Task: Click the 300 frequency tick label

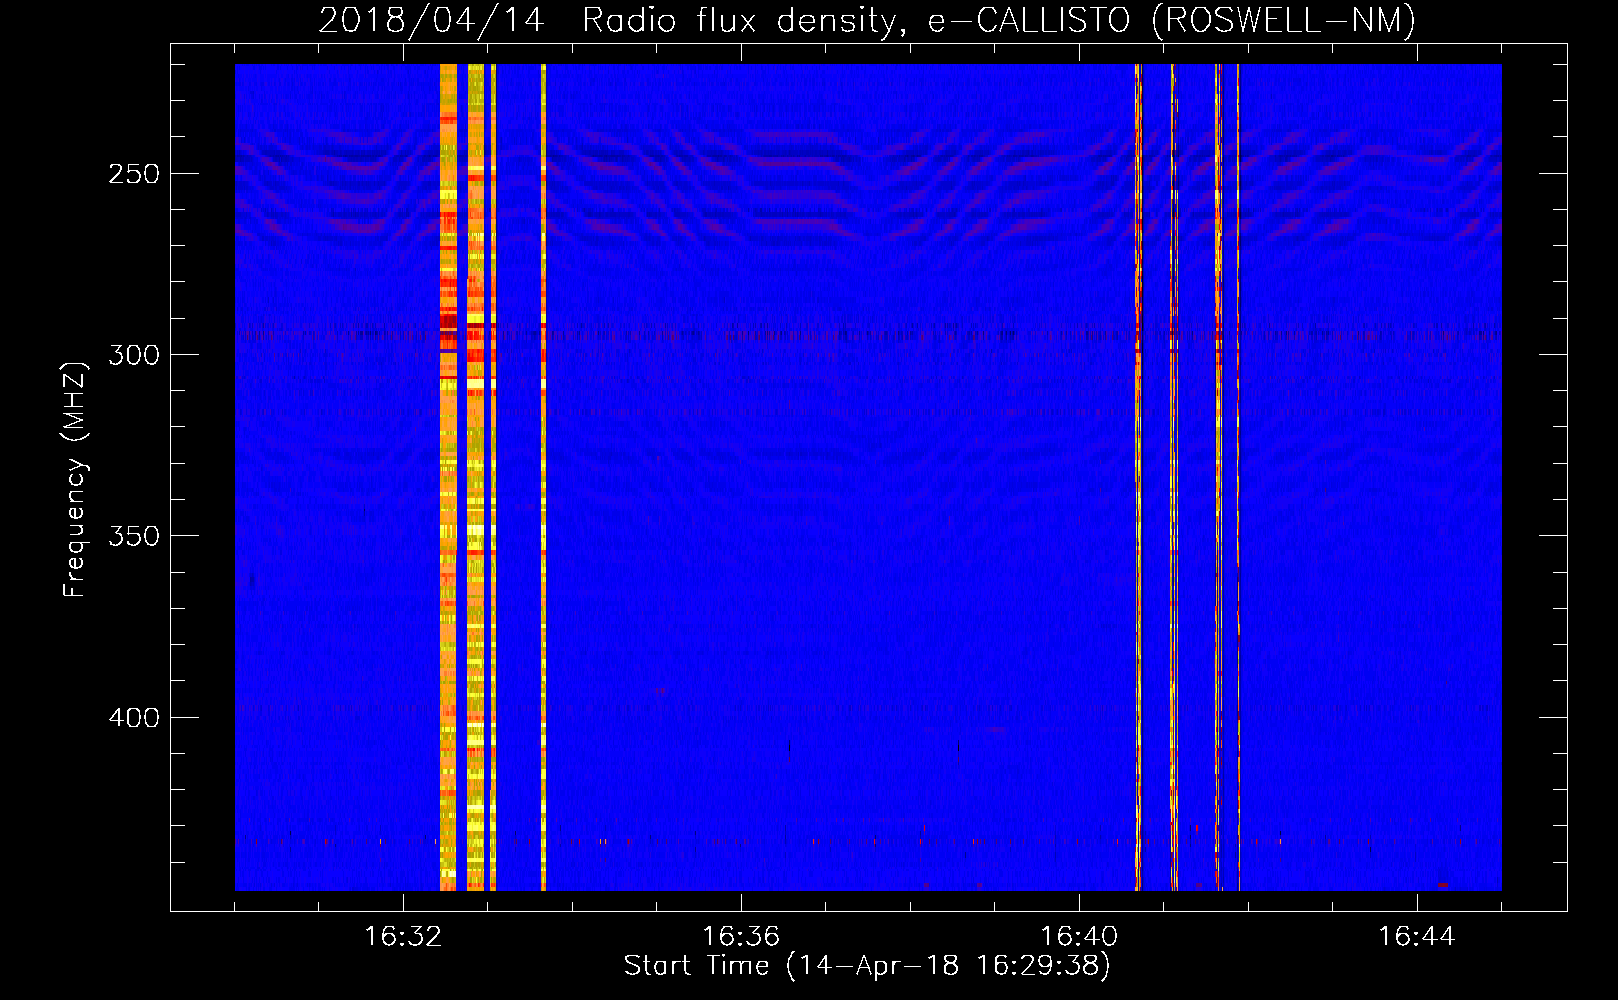Action: (134, 355)
